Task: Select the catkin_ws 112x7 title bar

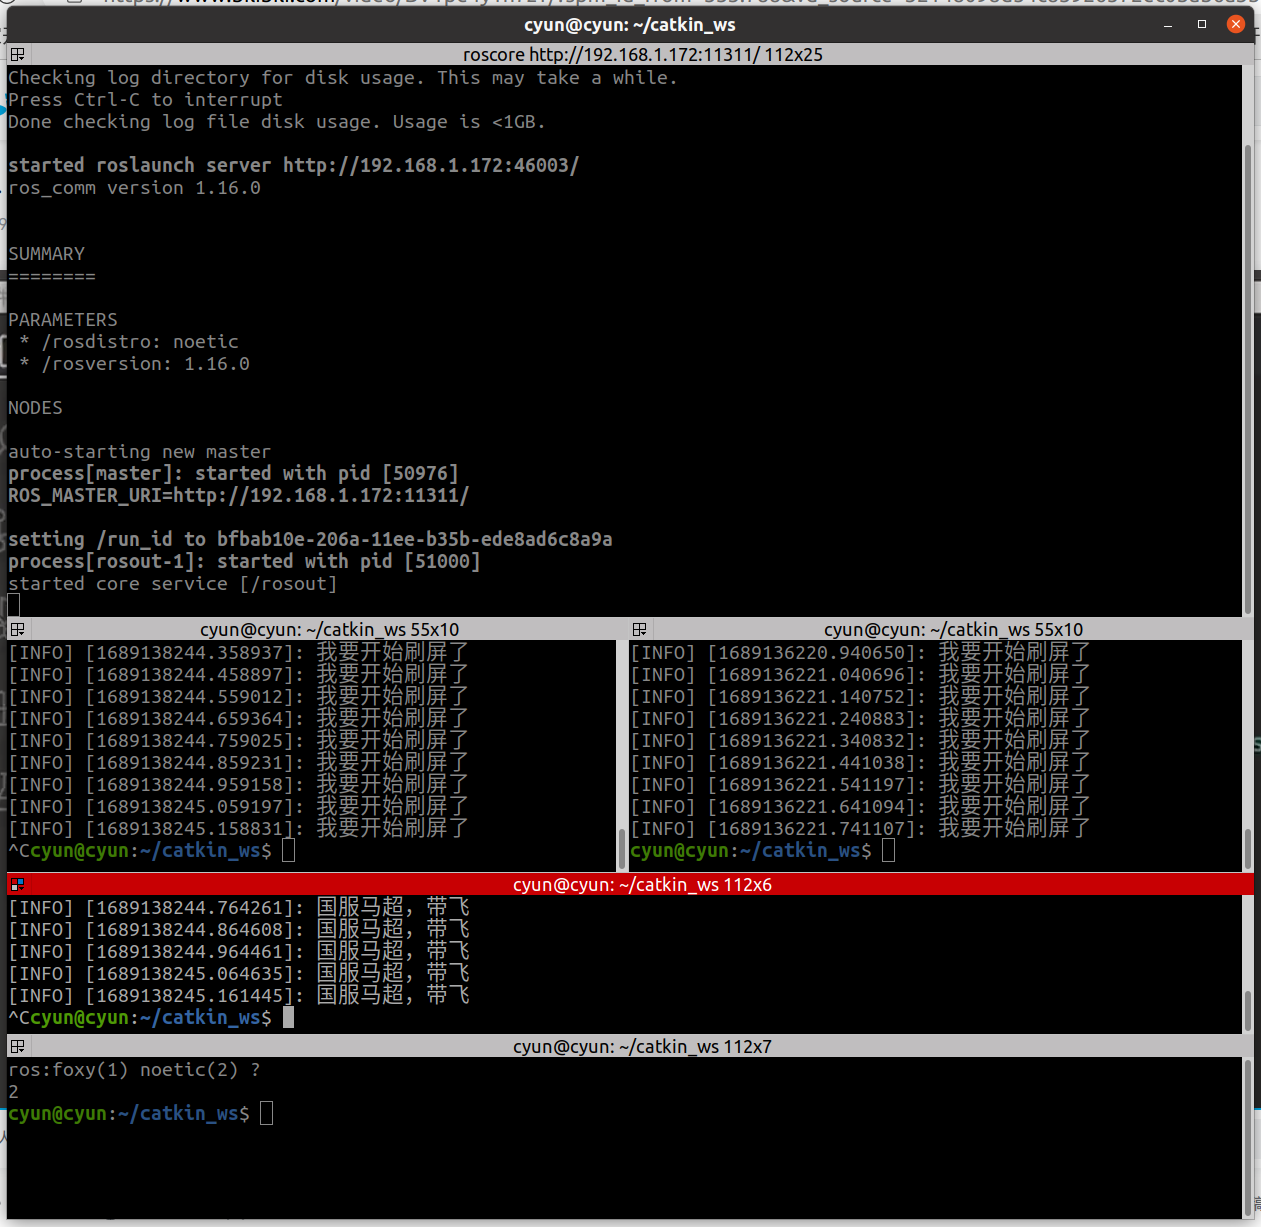Action: coord(642,1046)
